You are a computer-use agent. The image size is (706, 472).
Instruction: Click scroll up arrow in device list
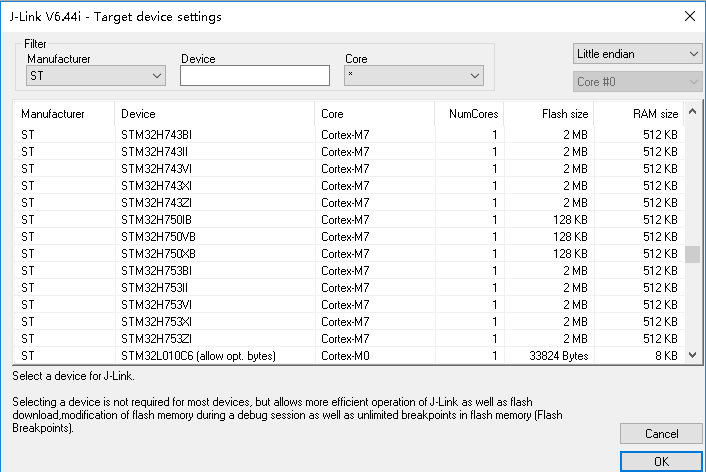(692, 111)
